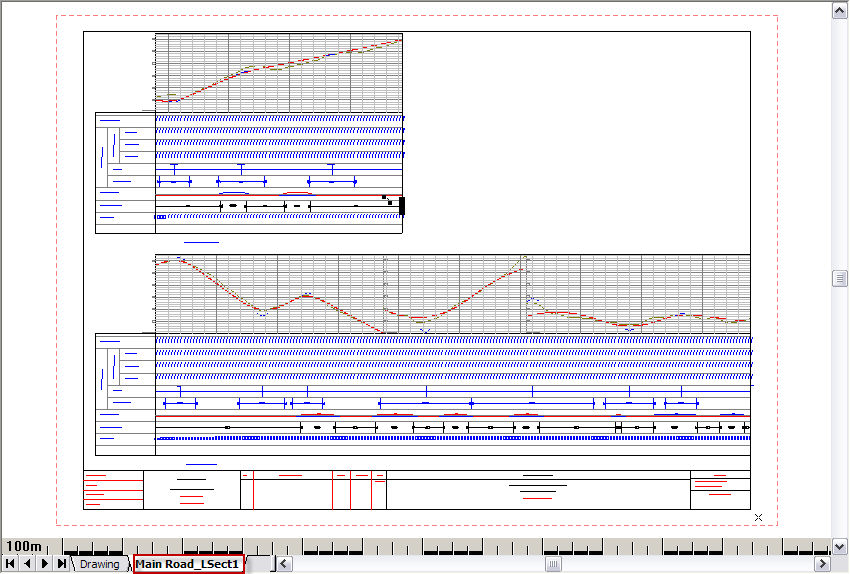
Task: Click the upper section's data band table
Action: coord(250,172)
